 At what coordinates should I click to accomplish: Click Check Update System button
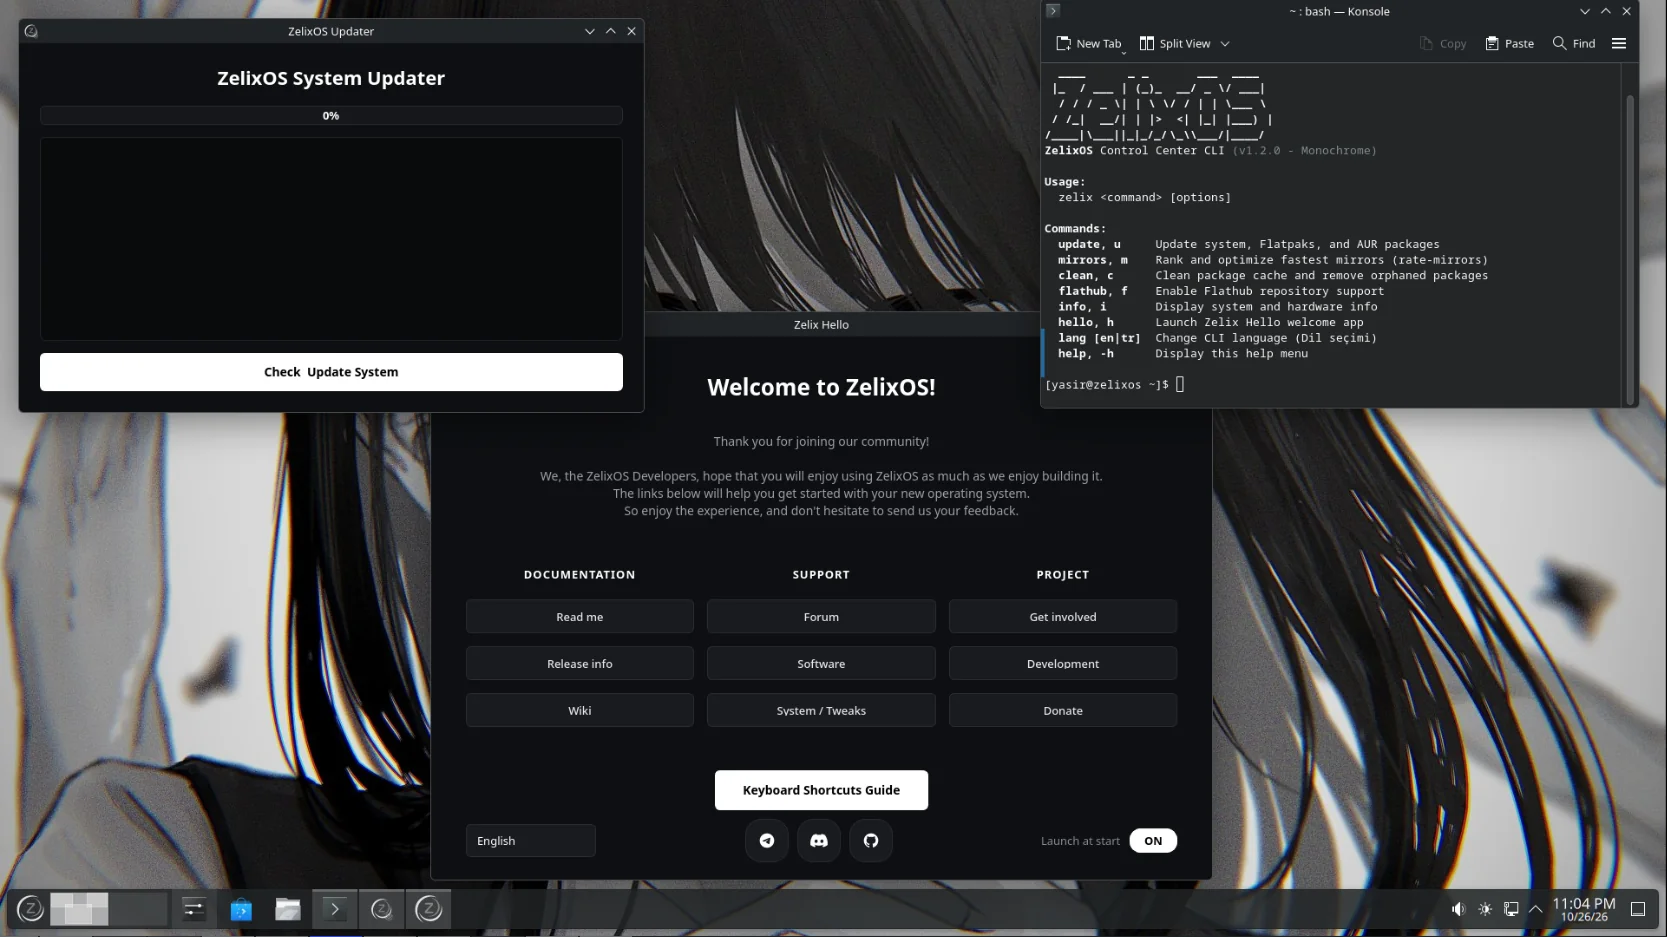coord(331,372)
